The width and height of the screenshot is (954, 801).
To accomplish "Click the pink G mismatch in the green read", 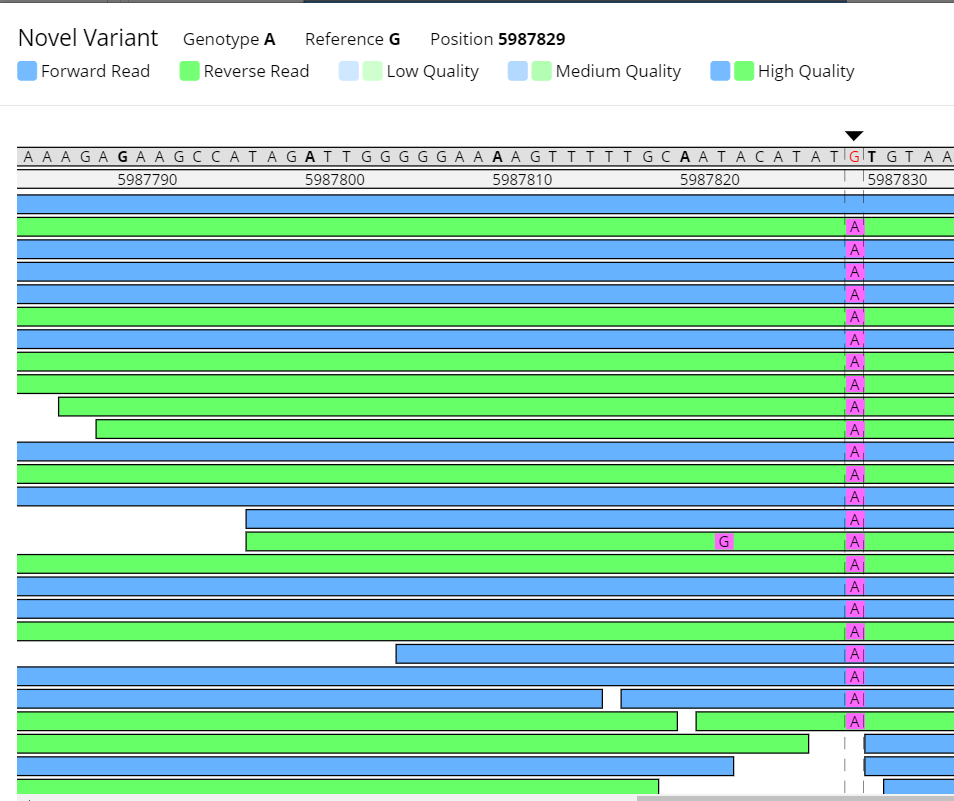I will click(x=724, y=541).
